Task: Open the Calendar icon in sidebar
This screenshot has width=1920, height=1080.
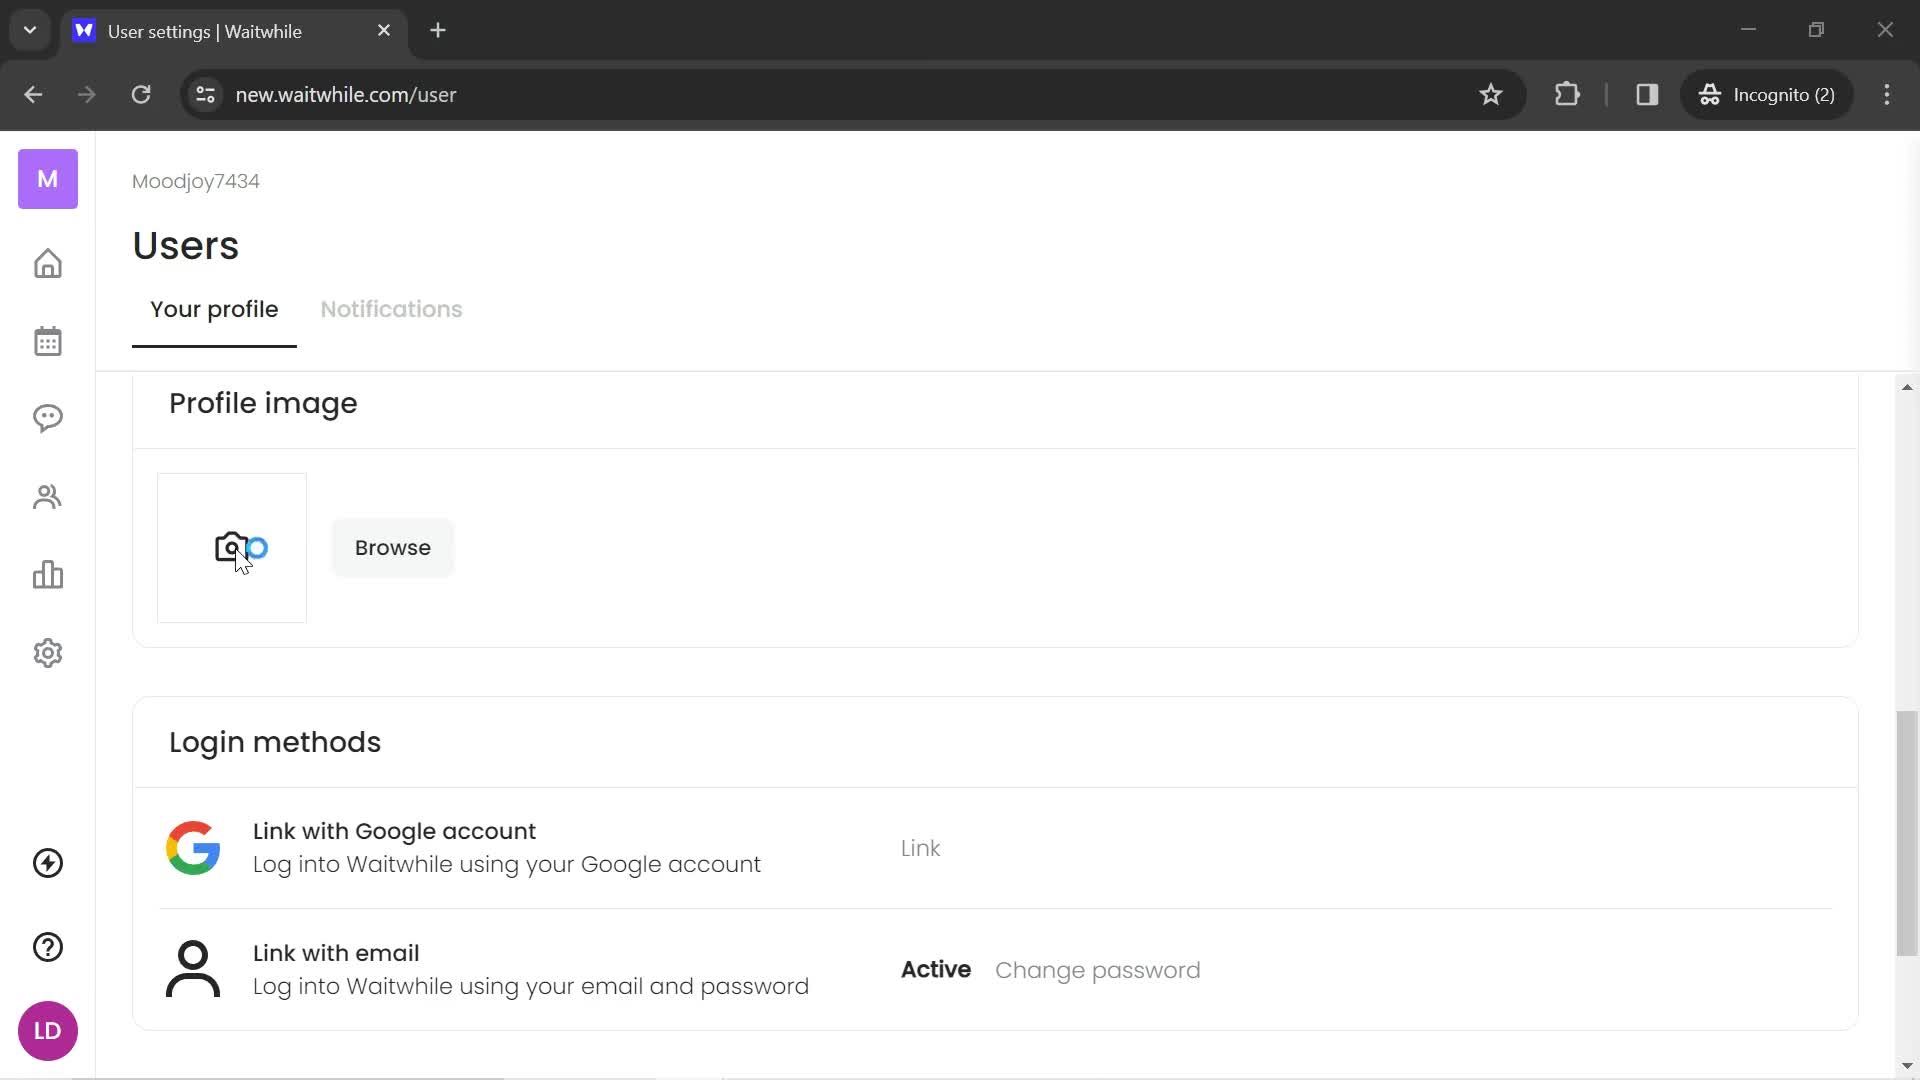Action: (x=47, y=340)
